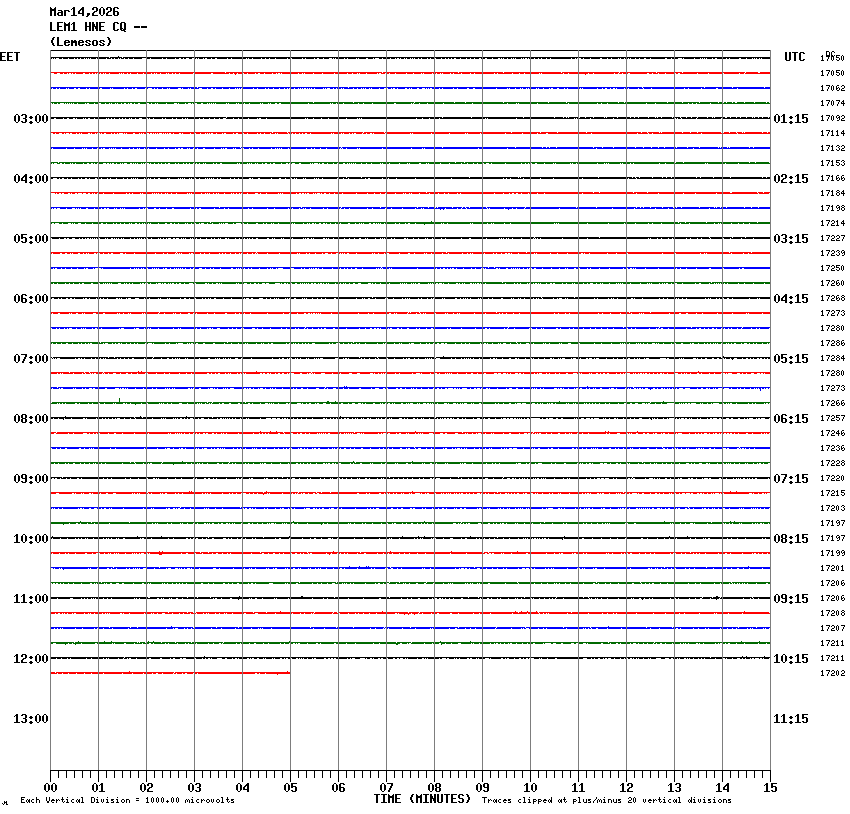Click the Each Vertical Division footnote

127,800
